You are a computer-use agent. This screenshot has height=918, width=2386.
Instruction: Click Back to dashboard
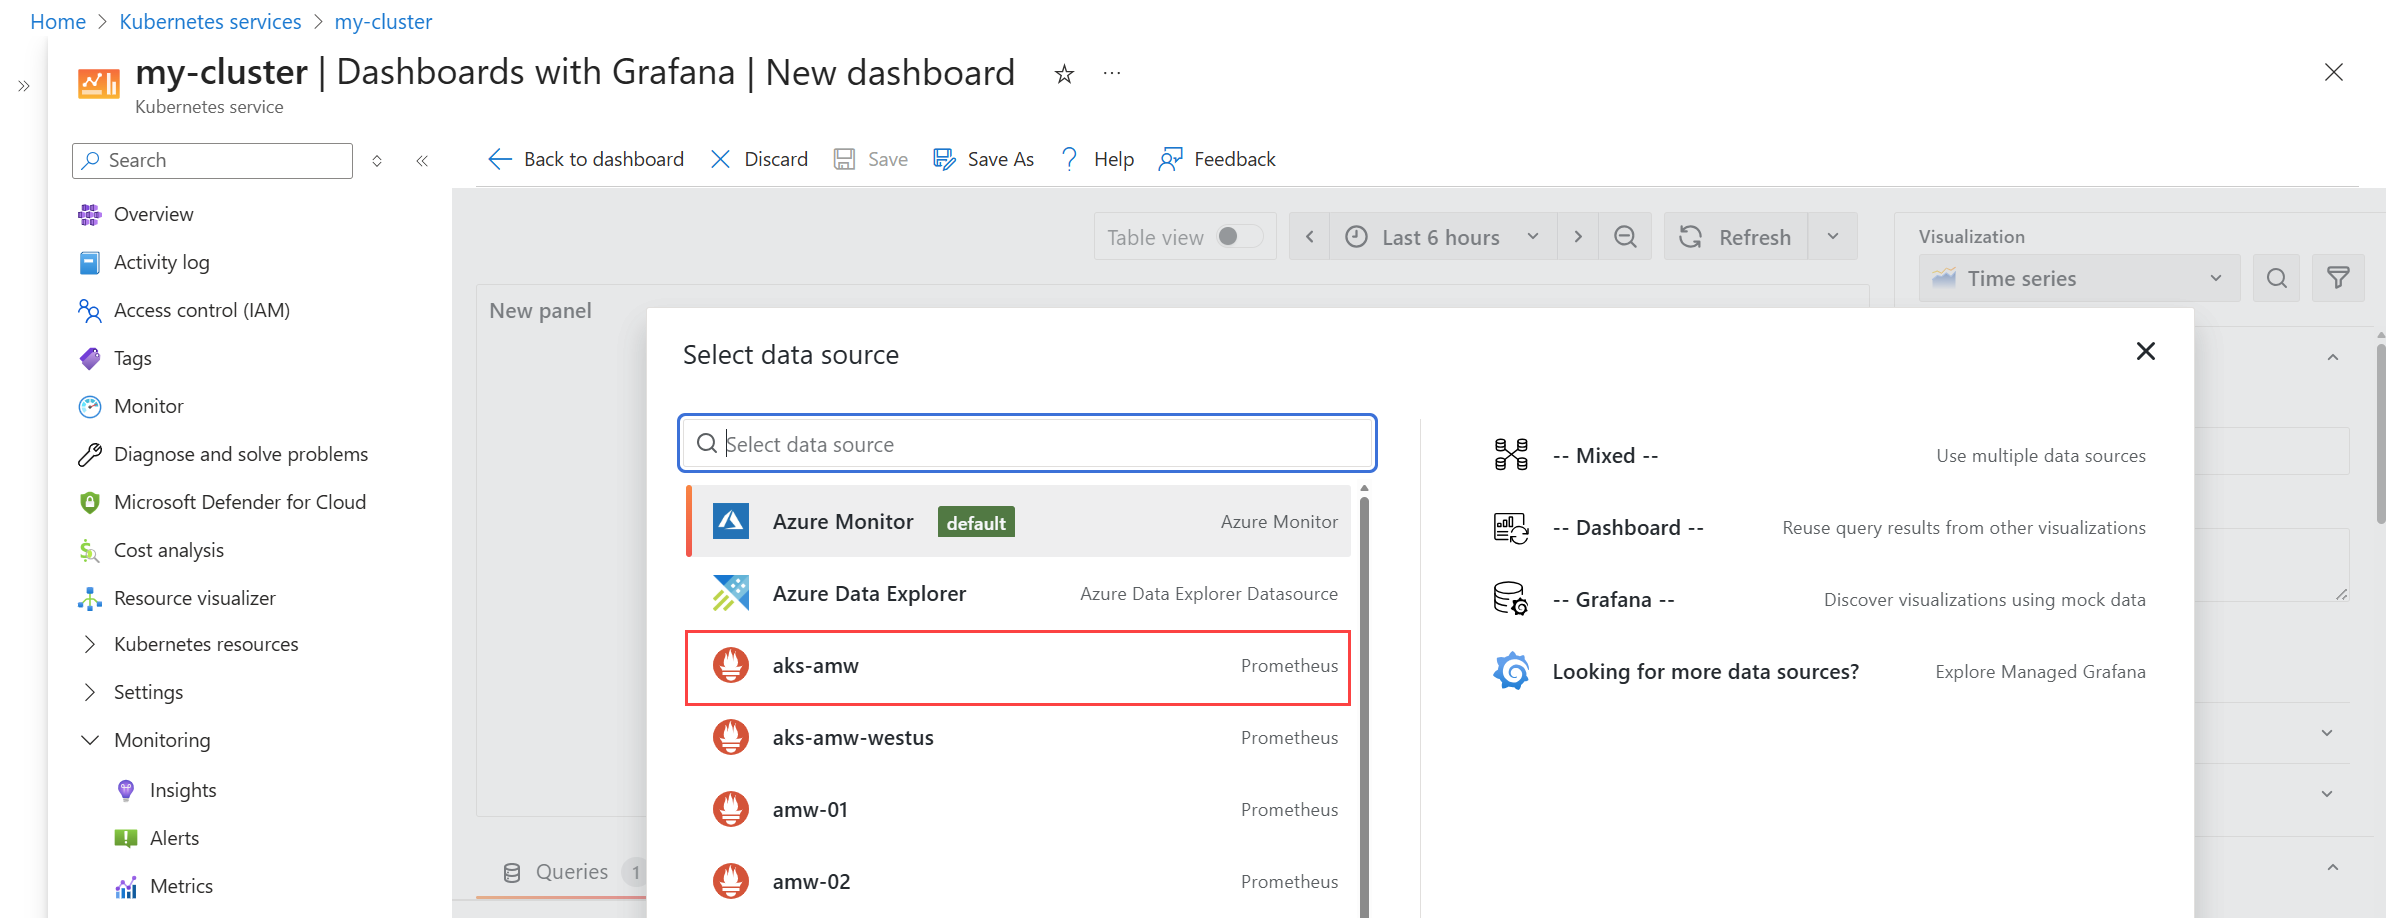click(586, 159)
